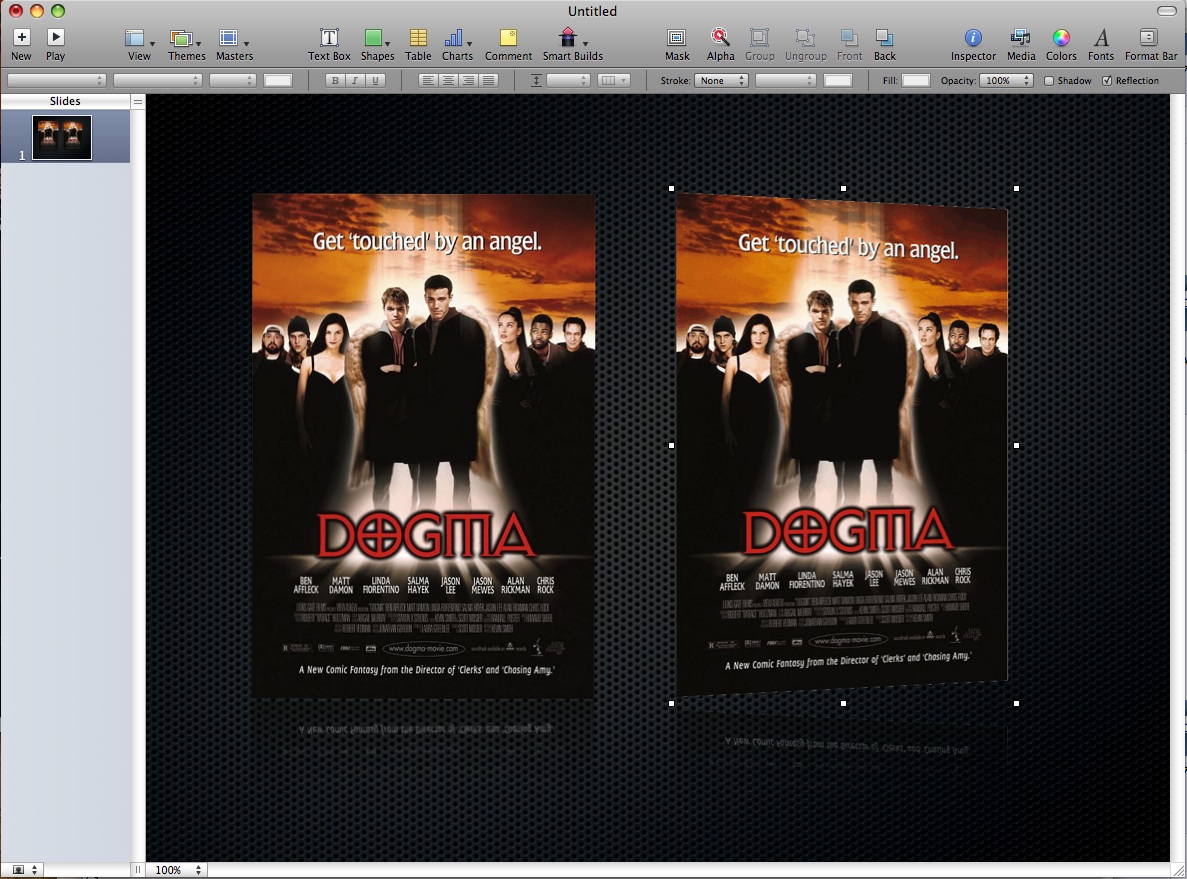Open the stroke width dropdown
The image size is (1187, 879).
tap(786, 80)
